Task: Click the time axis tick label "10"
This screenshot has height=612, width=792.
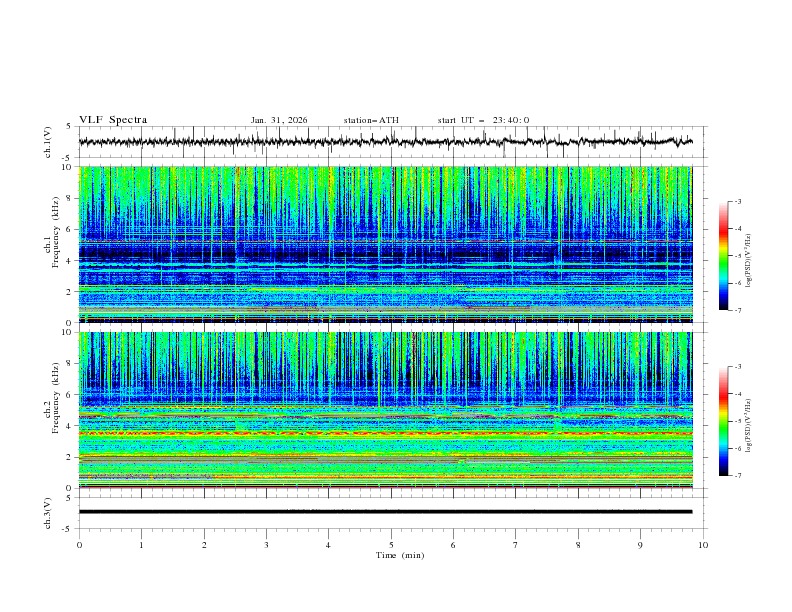Action: [703, 545]
